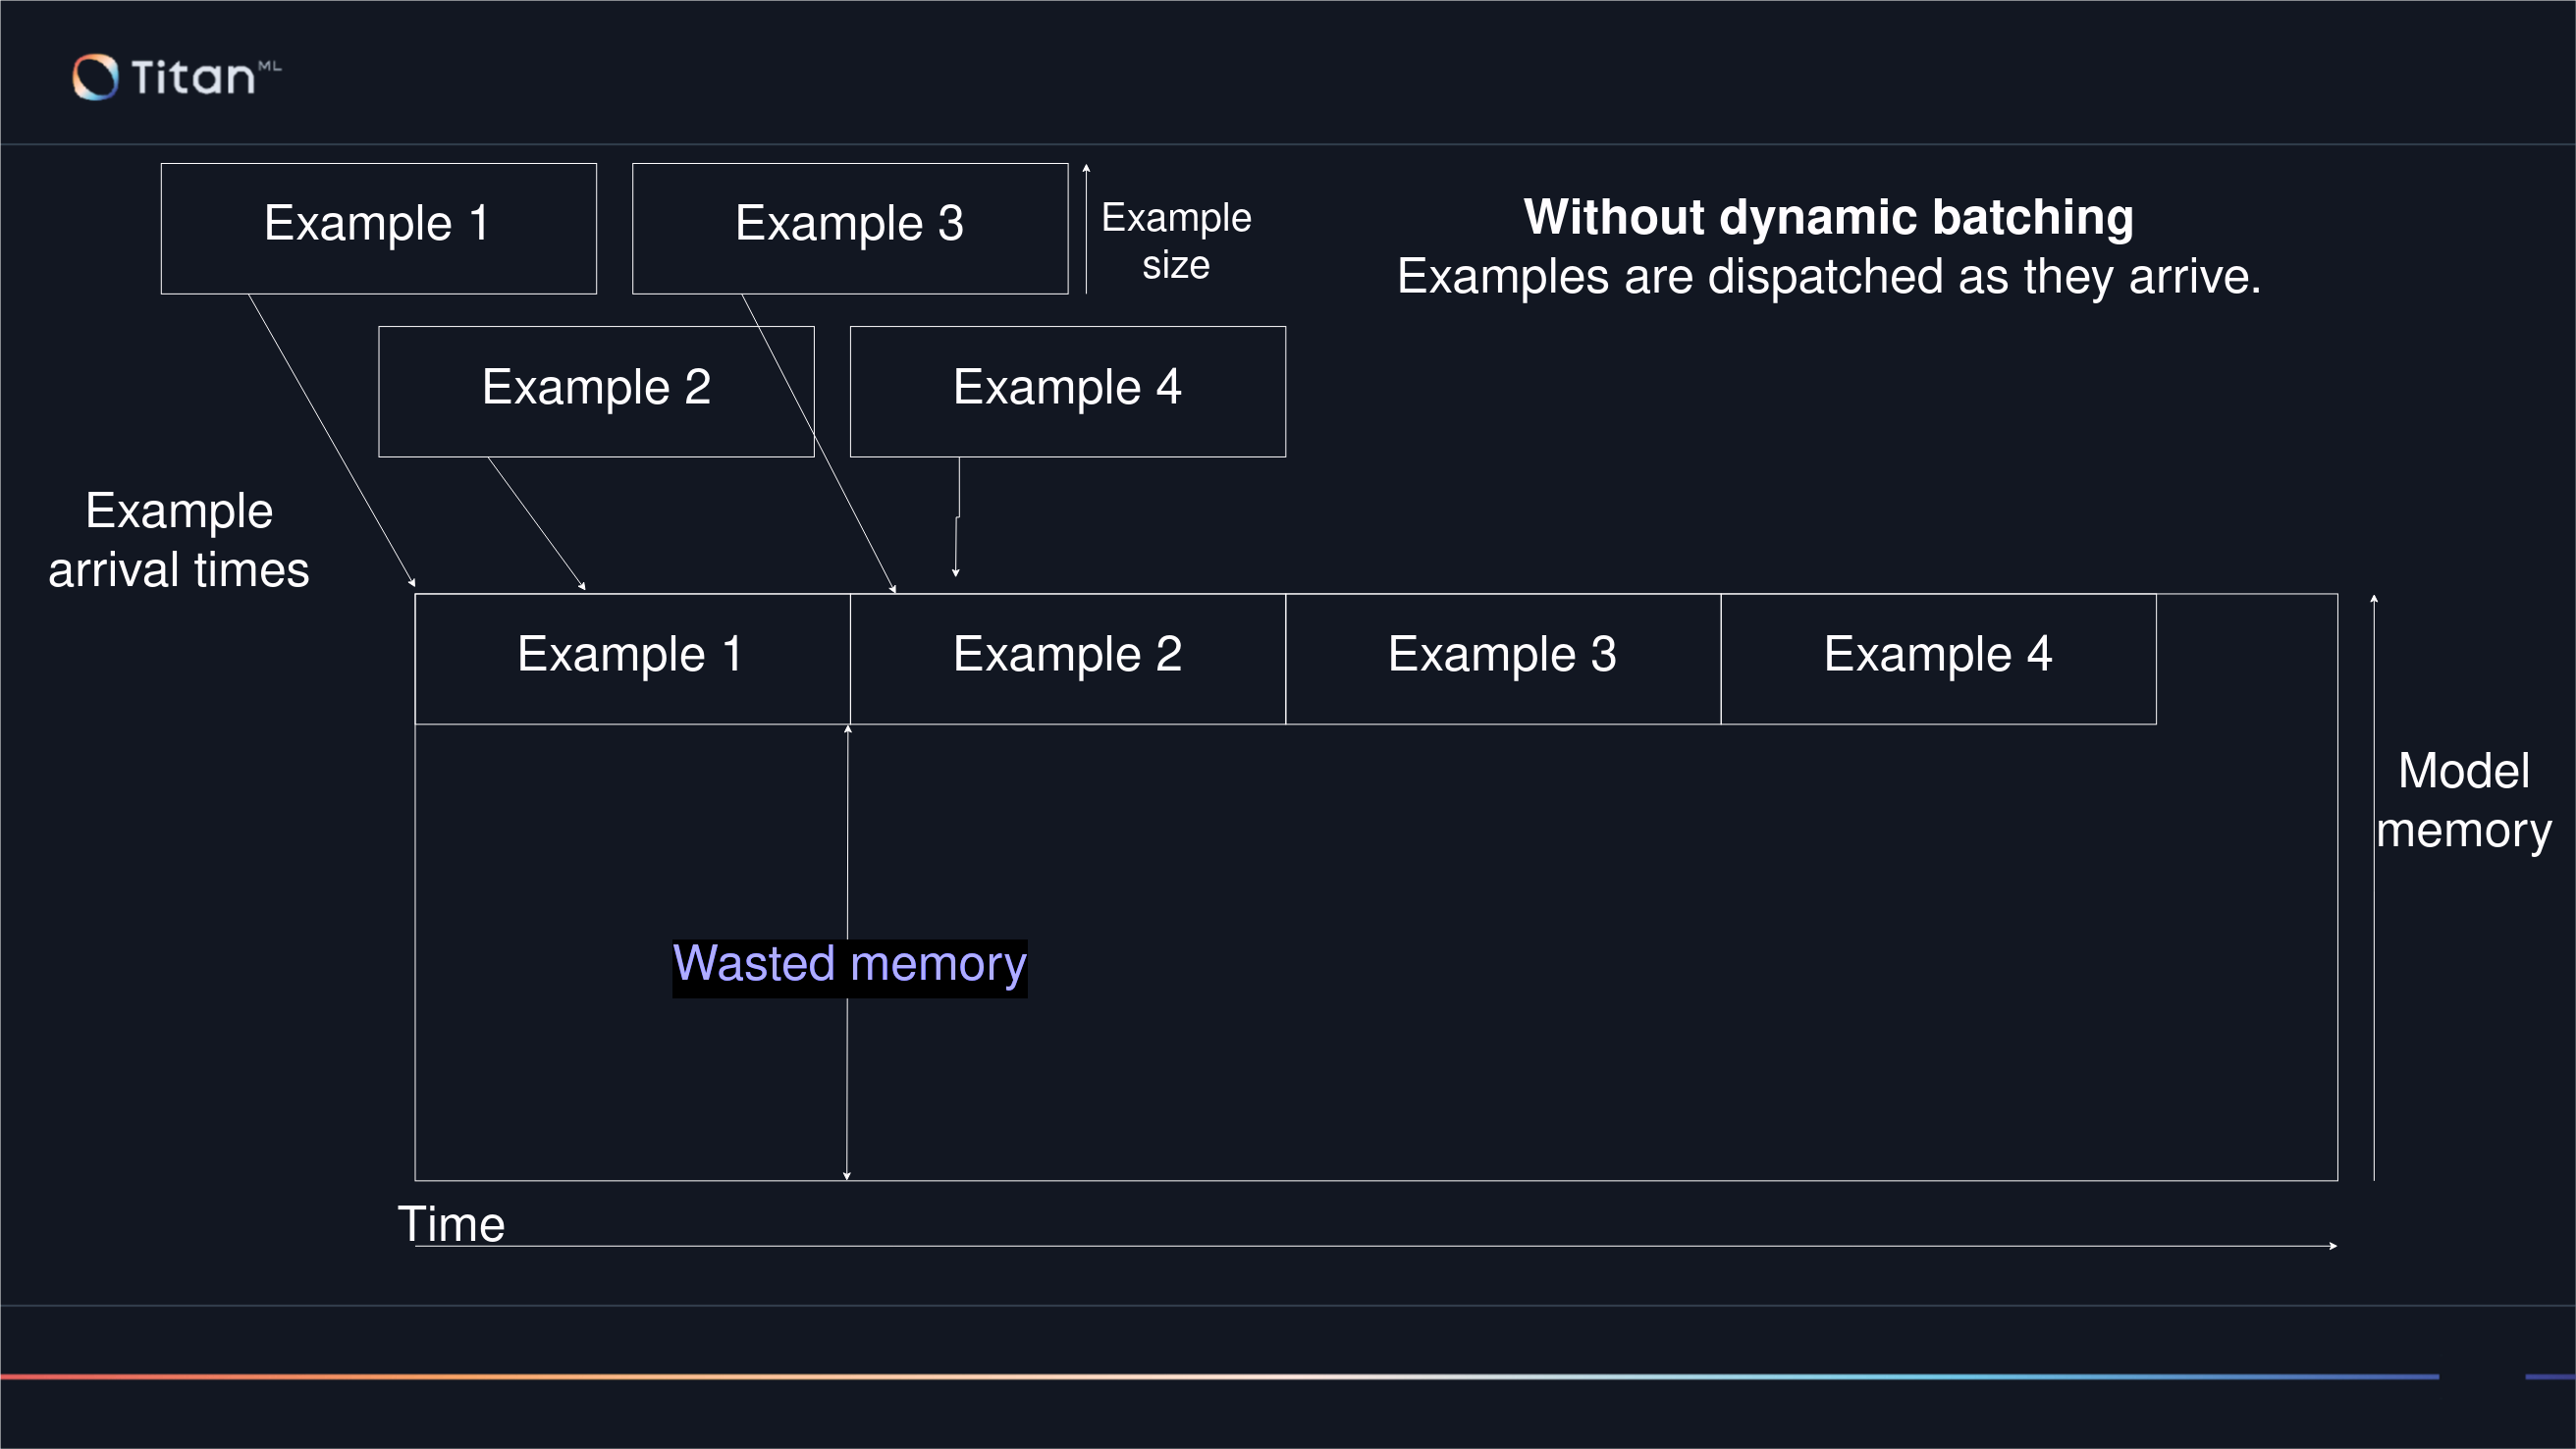Select the top Example 3 arrival box

tap(849, 228)
